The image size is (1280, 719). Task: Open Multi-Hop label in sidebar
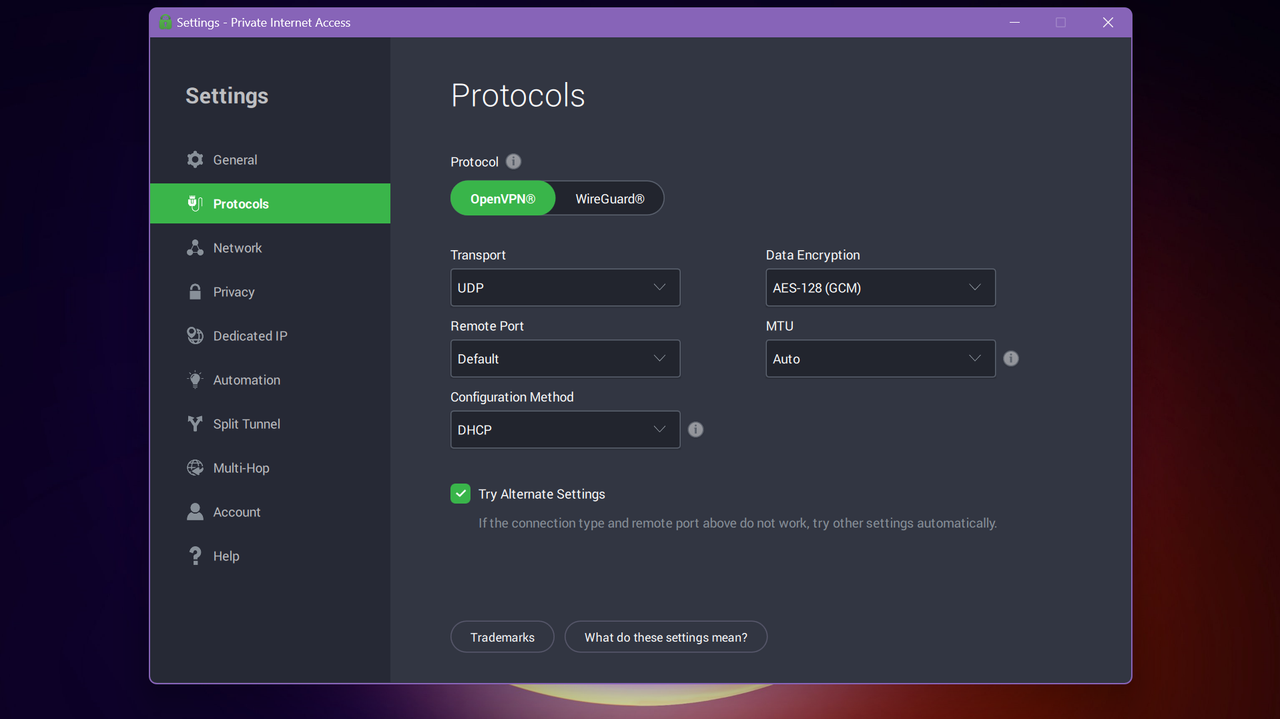pyautogui.click(x=241, y=468)
